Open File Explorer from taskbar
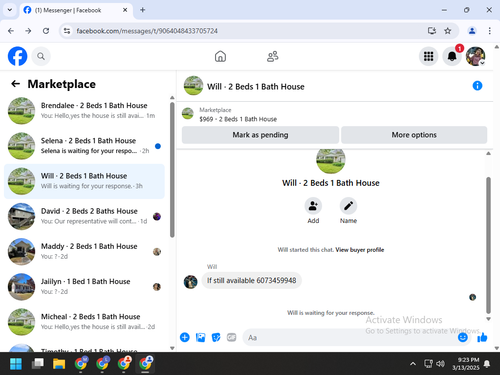Image resolution: width=500 pixels, height=375 pixels. (x=59, y=364)
